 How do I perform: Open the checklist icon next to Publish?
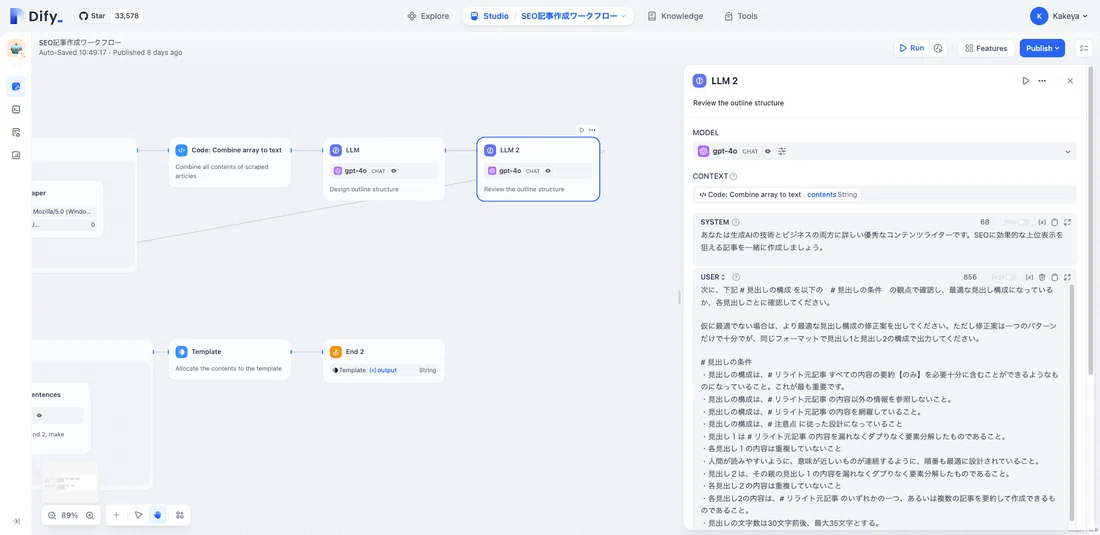tap(1082, 48)
